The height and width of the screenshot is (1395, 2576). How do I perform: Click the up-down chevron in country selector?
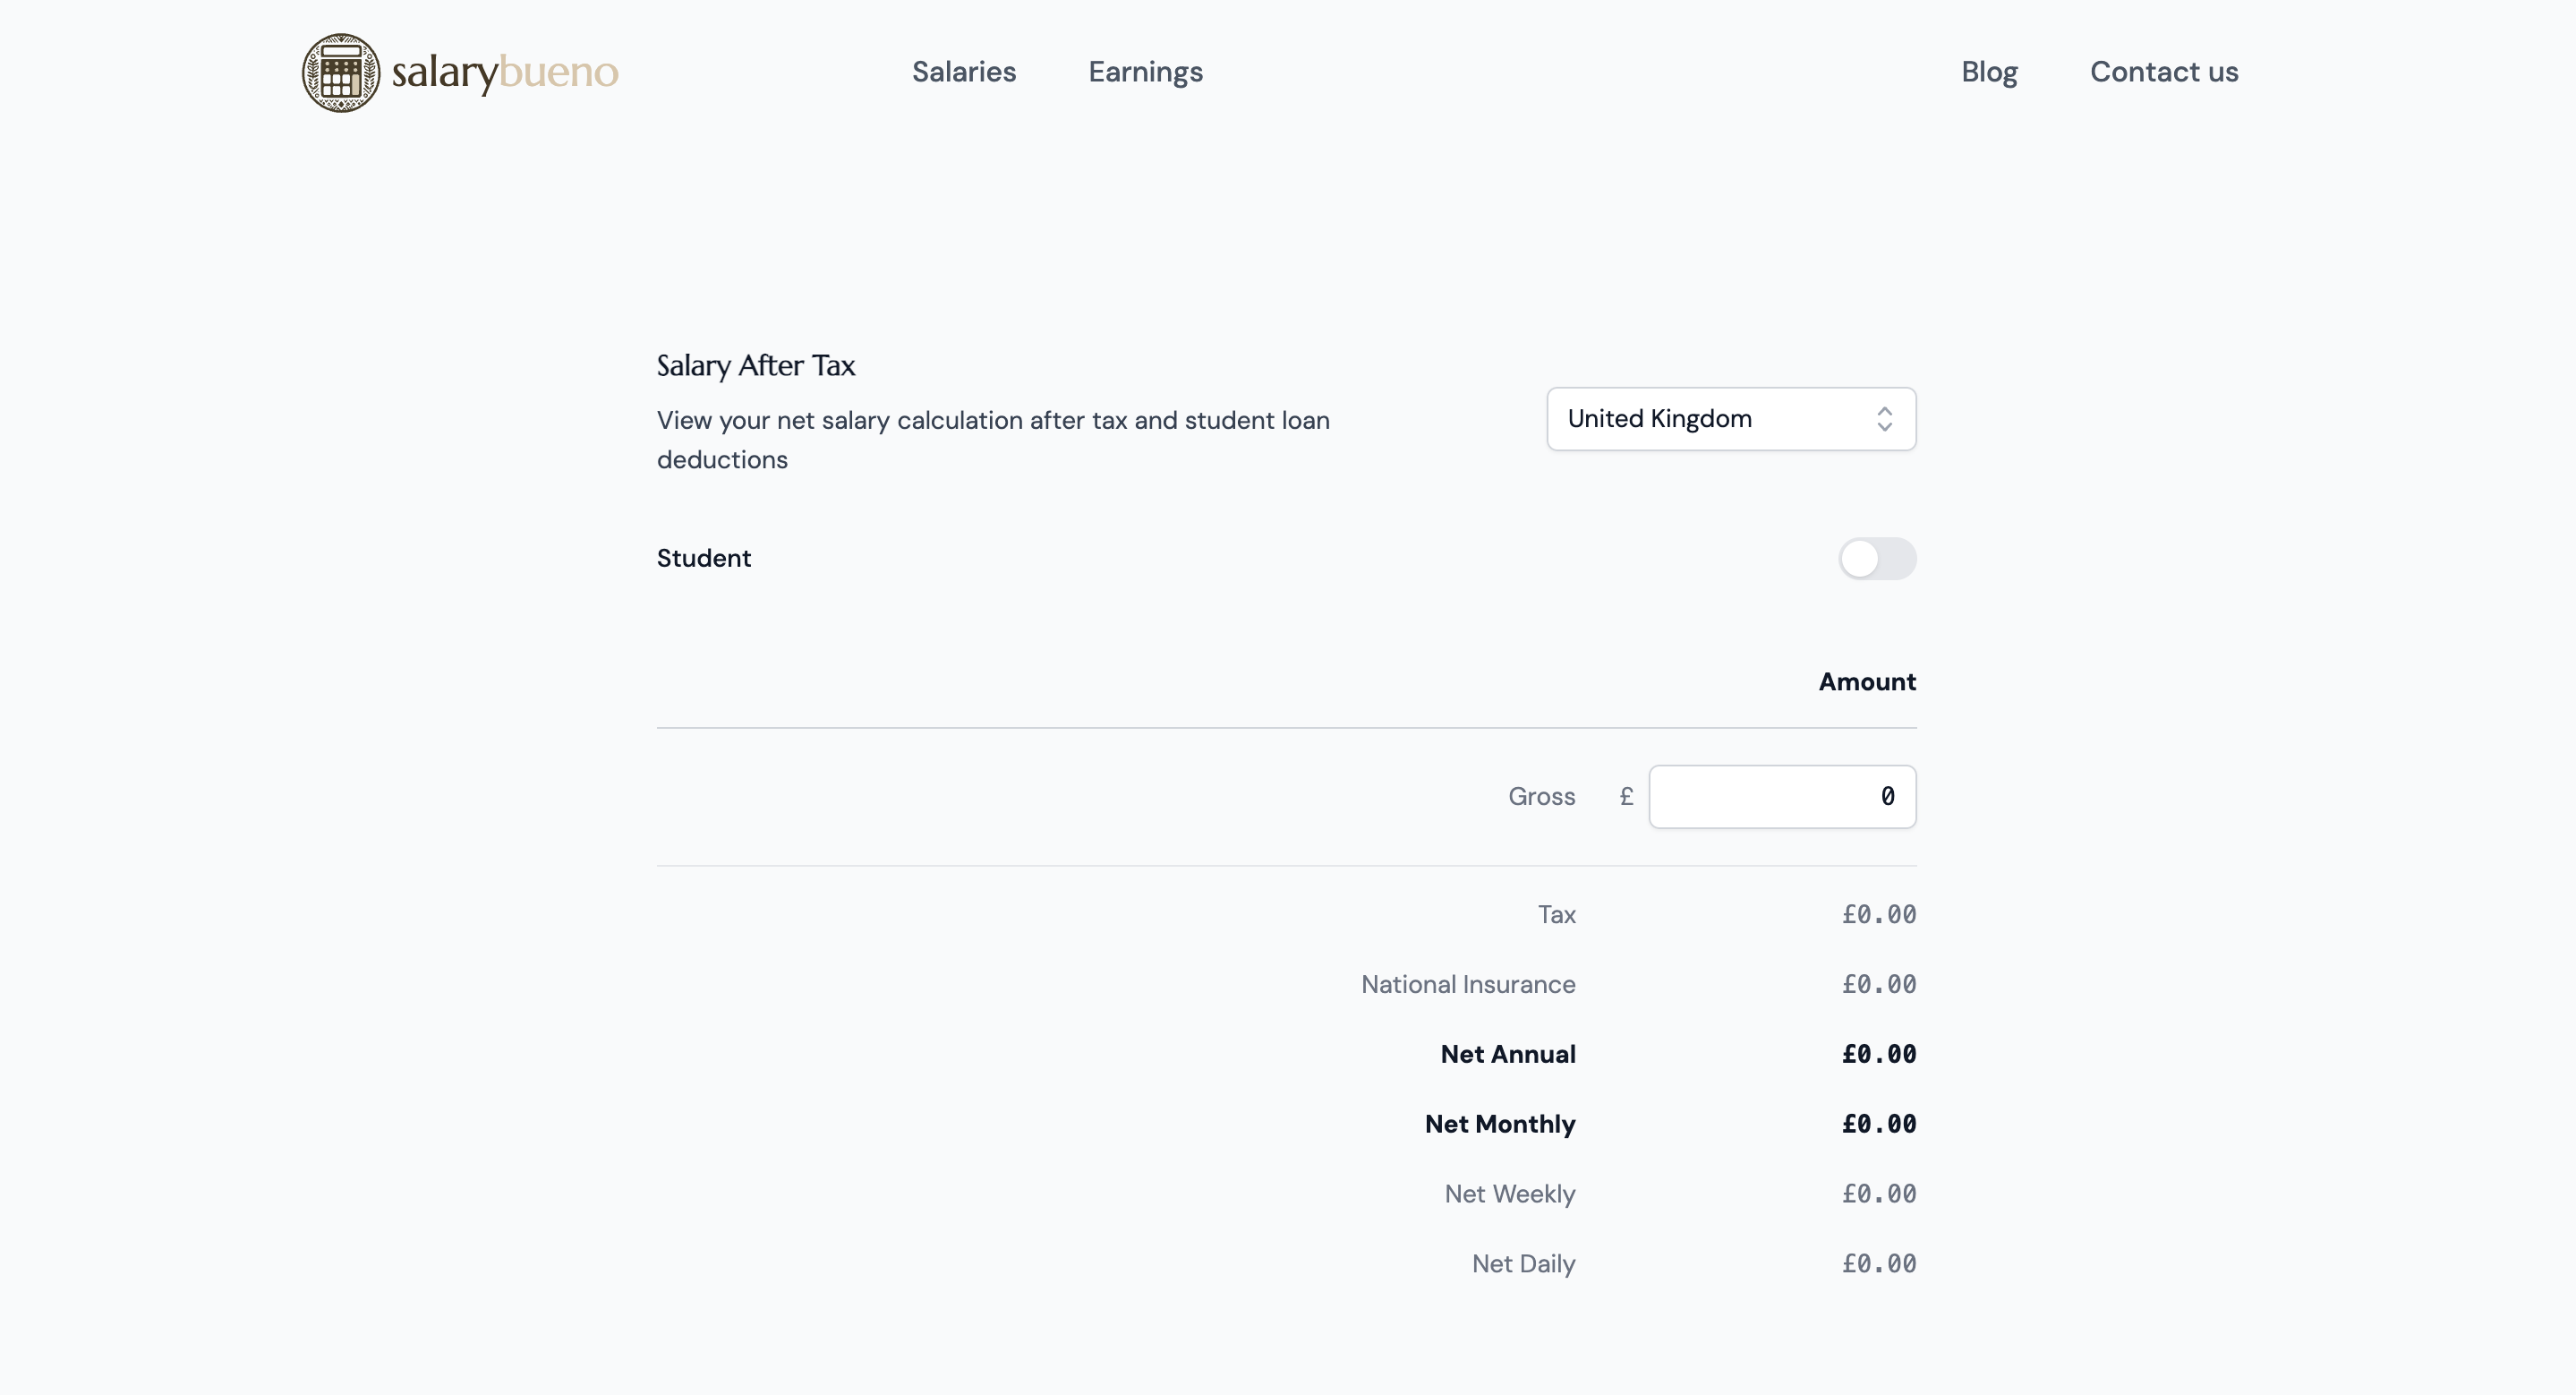pyautogui.click(x=1884, y=419)
